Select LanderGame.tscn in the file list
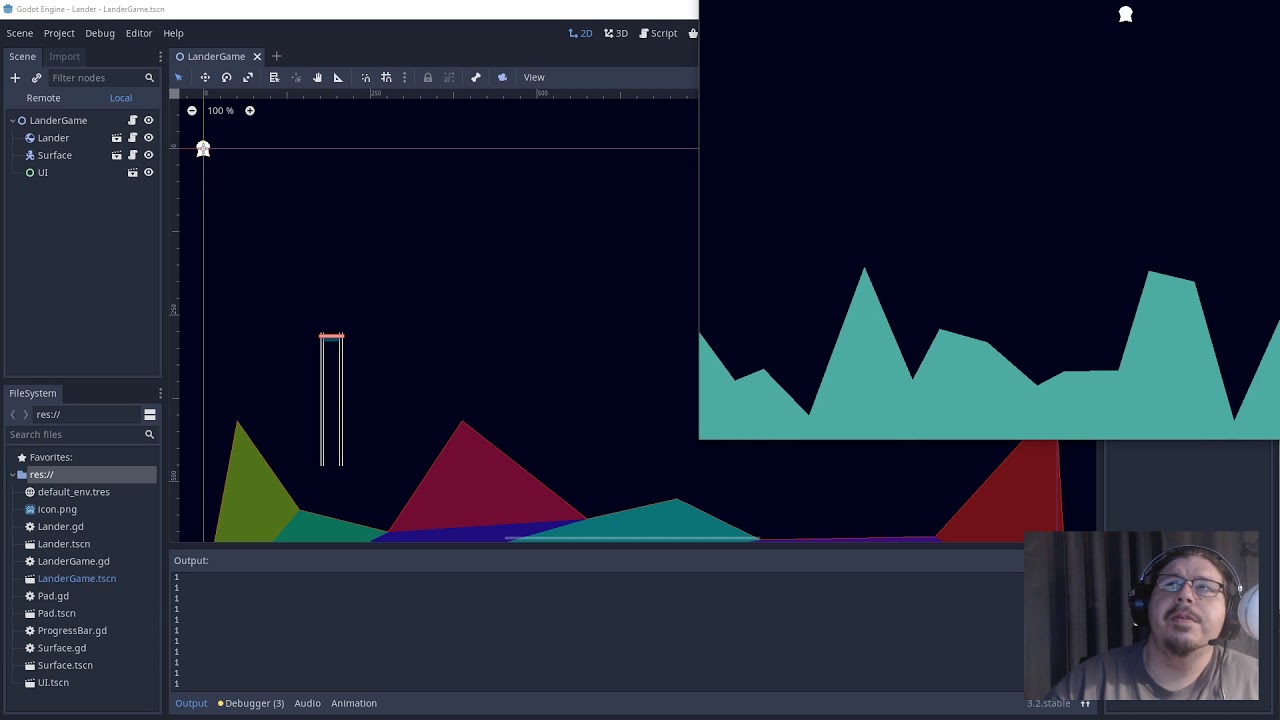This screenshot has width=1280, height=720. 77,578
